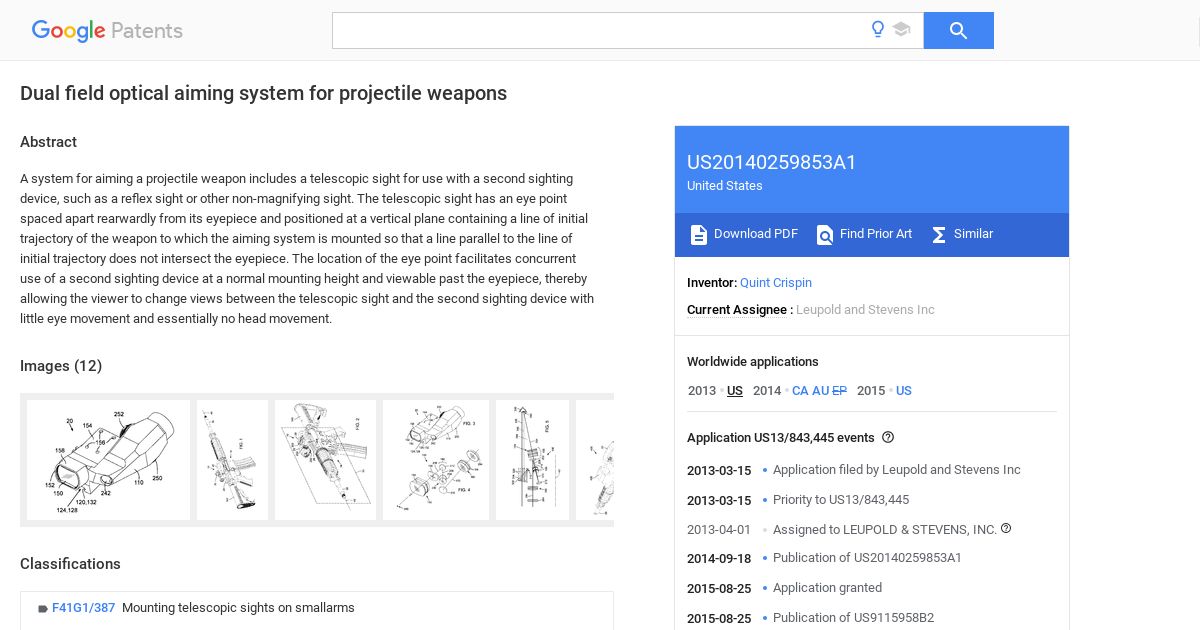Click info icon next to LEUPOLD & STEVENS, INC.
Image resolution: width=1200 pixels, height=630 pixels.
click(x=1006, y=528)
